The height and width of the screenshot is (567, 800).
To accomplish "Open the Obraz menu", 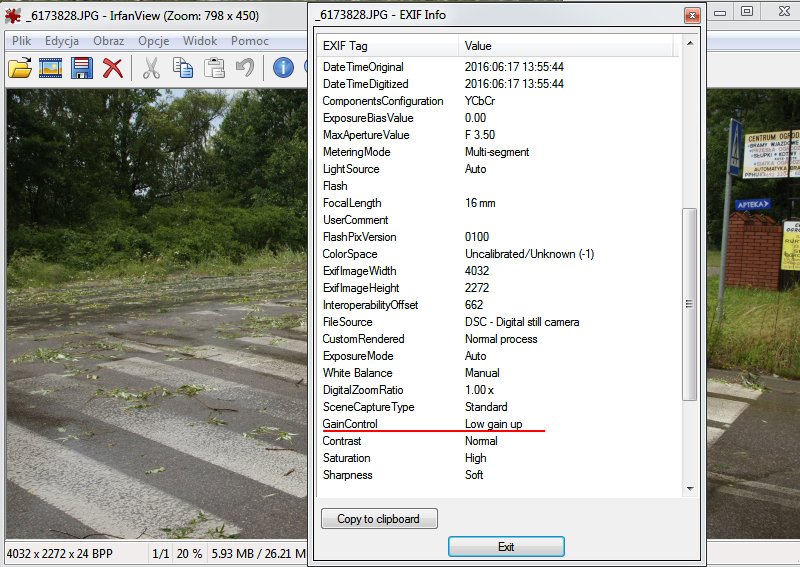I will 108,41.
